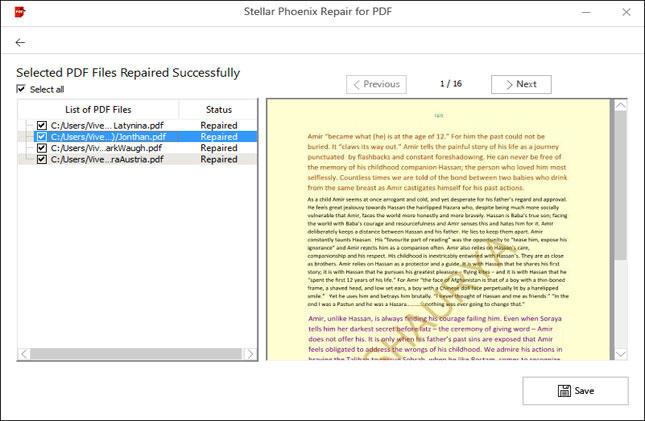This screenshot has width=645, height=421.
Task: Click the back arrow icon
Action: [x=20, y=42]
